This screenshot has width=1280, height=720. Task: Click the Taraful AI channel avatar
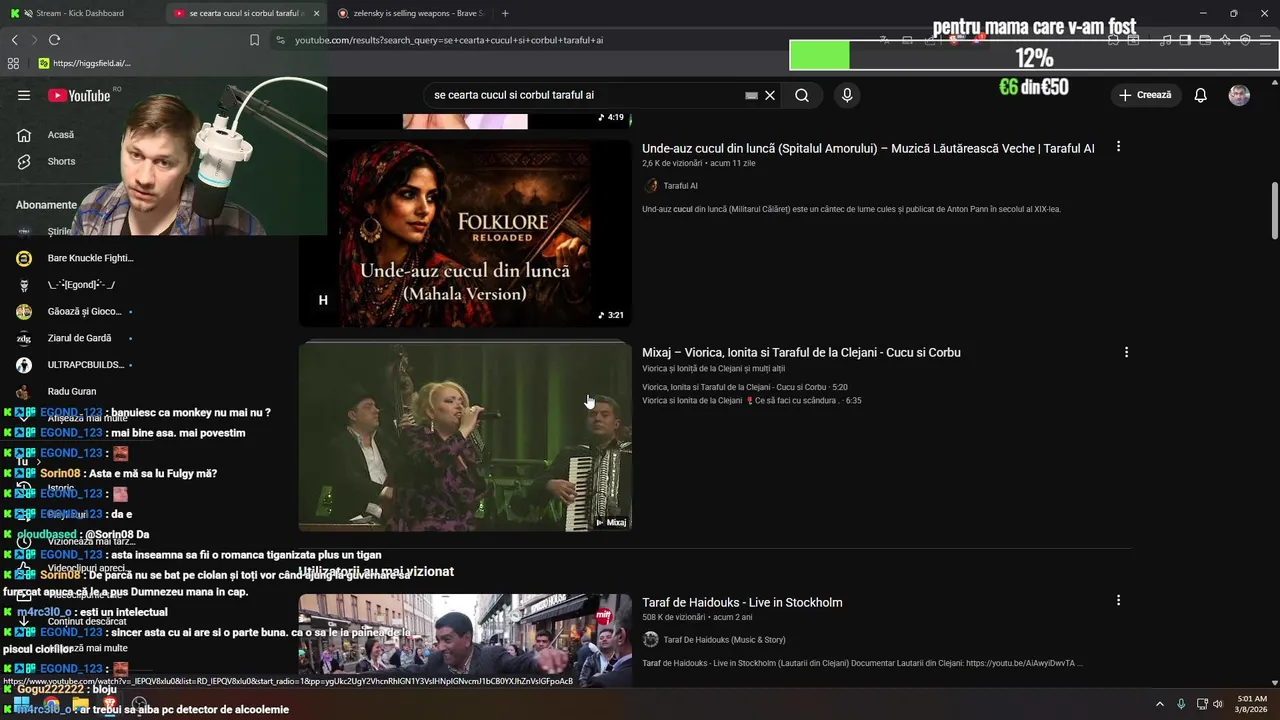(x=651, y=186)
